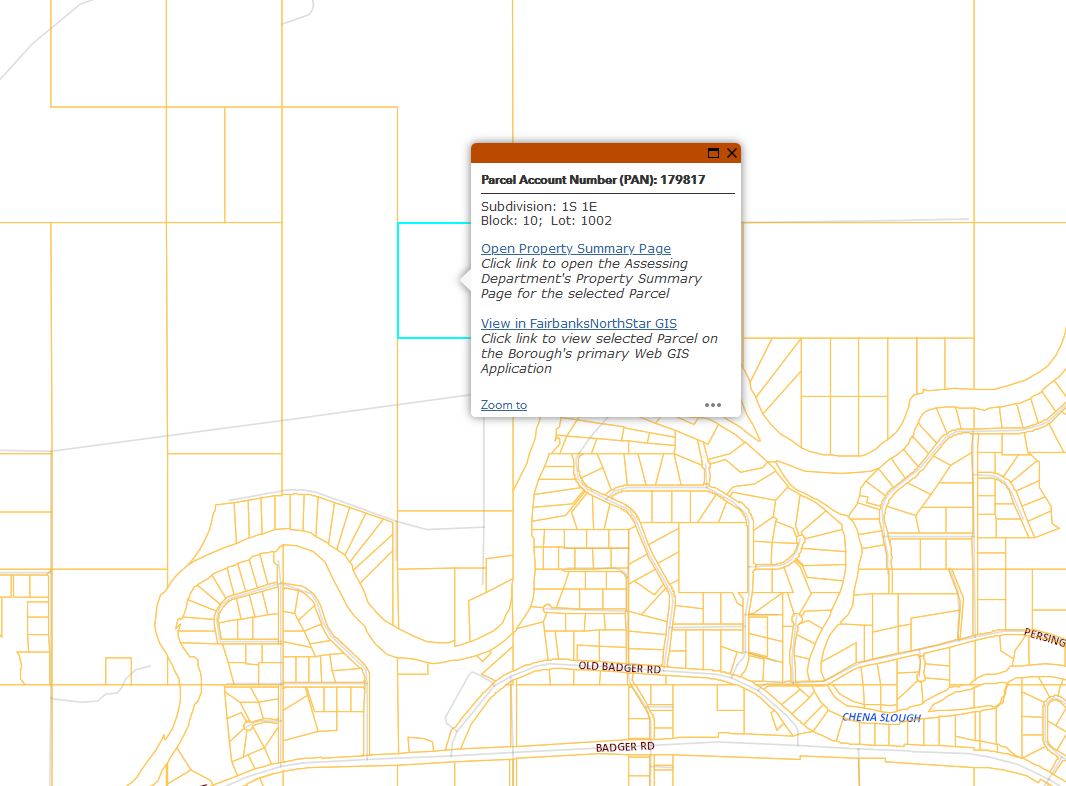Maximize the parcel info popup

(x=713, y=153)
